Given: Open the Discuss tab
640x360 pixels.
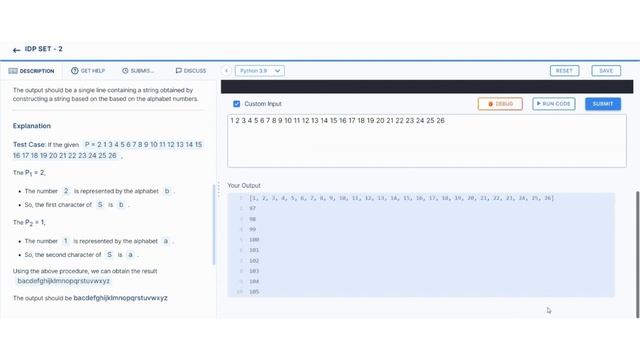Looking at the screenshot, I should coord(191,71).
